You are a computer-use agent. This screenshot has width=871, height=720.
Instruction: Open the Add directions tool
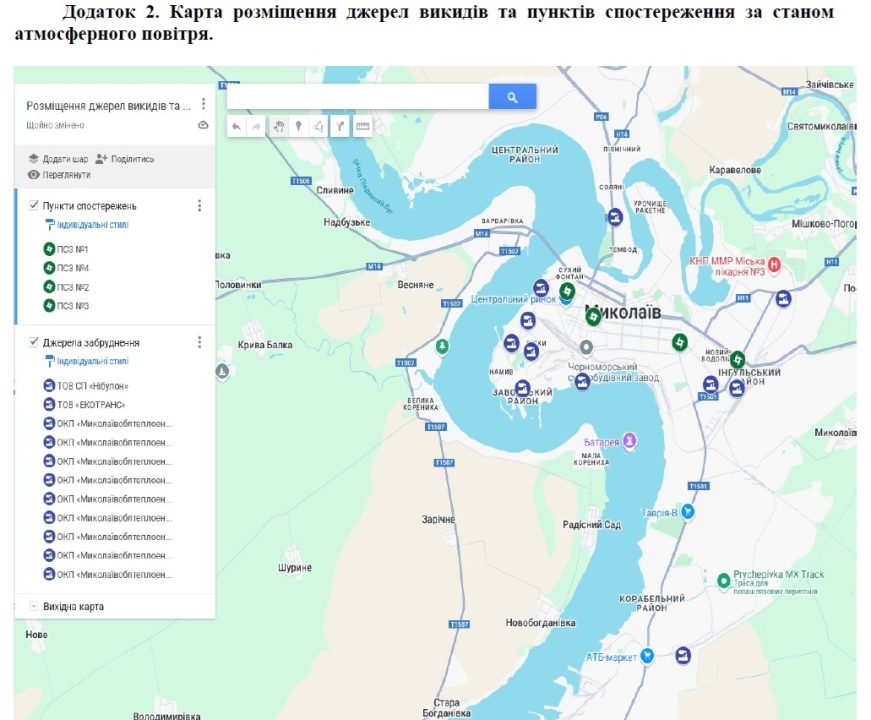click(339, 127)
